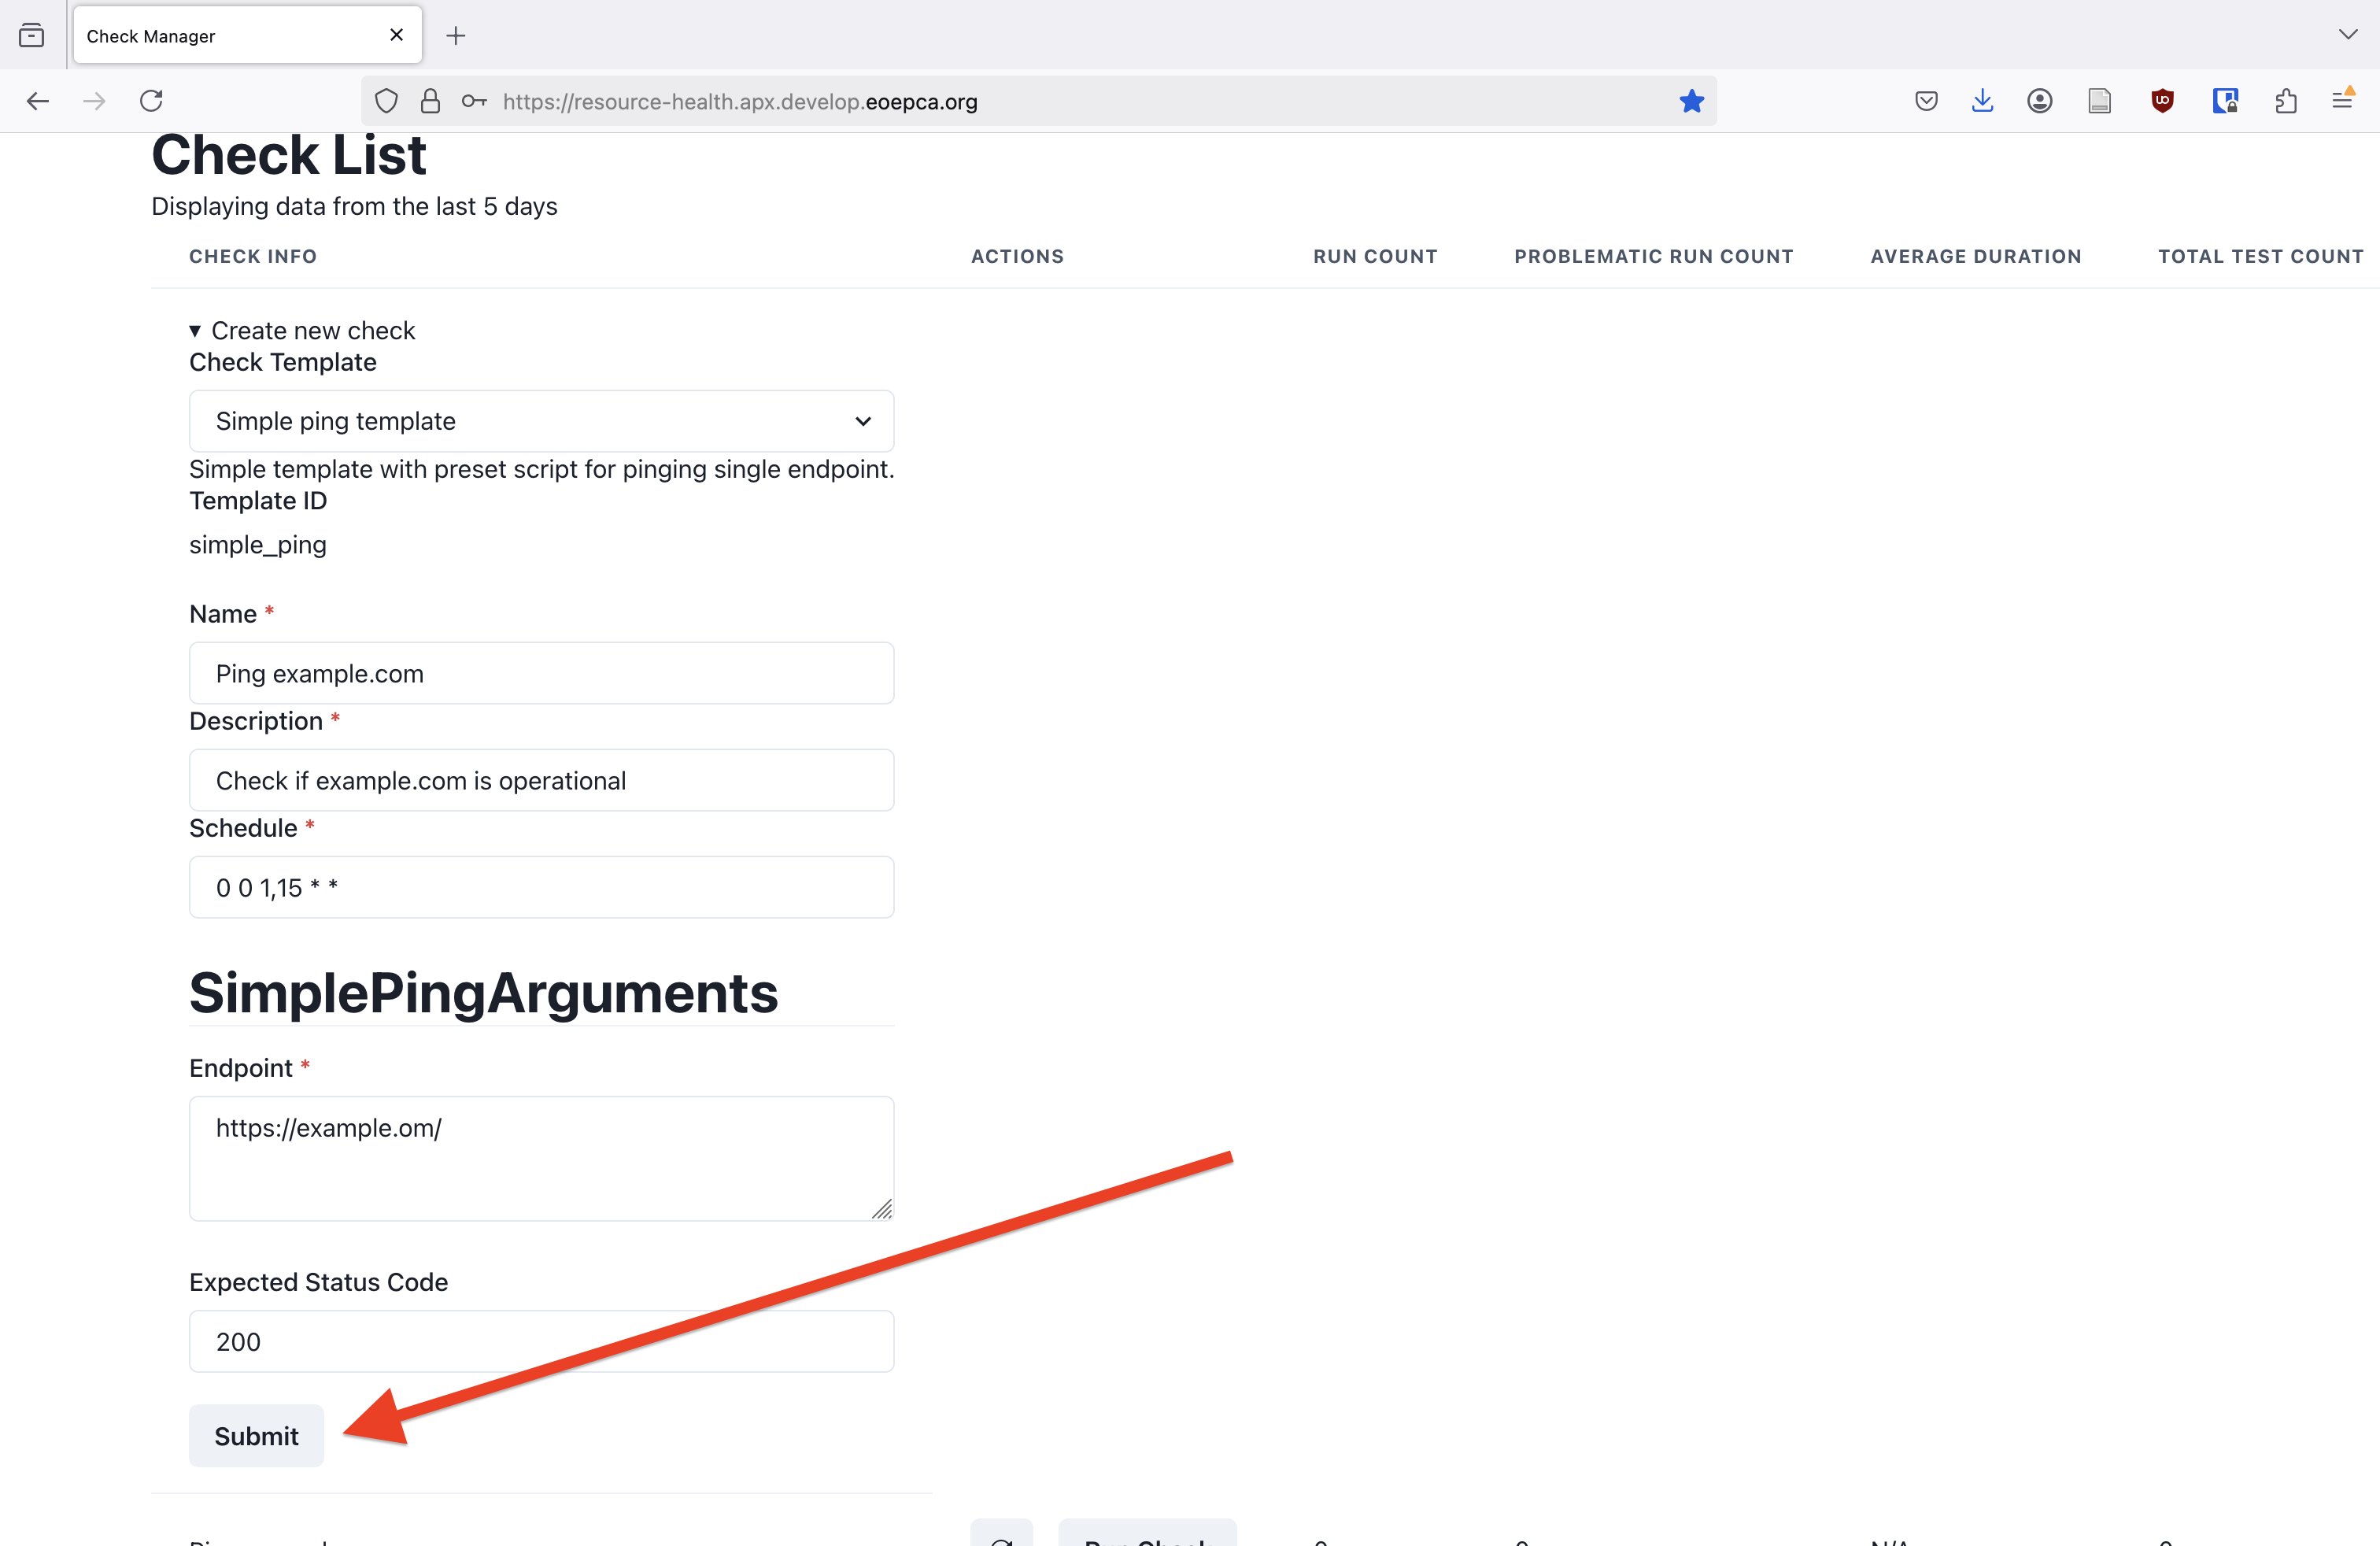Open the Firefox hamburger menu
2380x1546 pixels.
click(x=2342, y=101)
